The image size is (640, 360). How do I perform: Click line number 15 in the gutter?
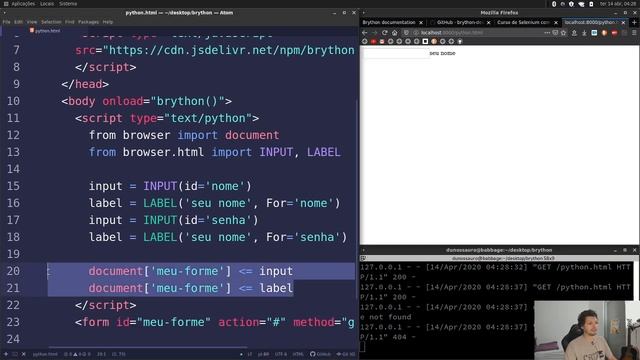(13, 186)
